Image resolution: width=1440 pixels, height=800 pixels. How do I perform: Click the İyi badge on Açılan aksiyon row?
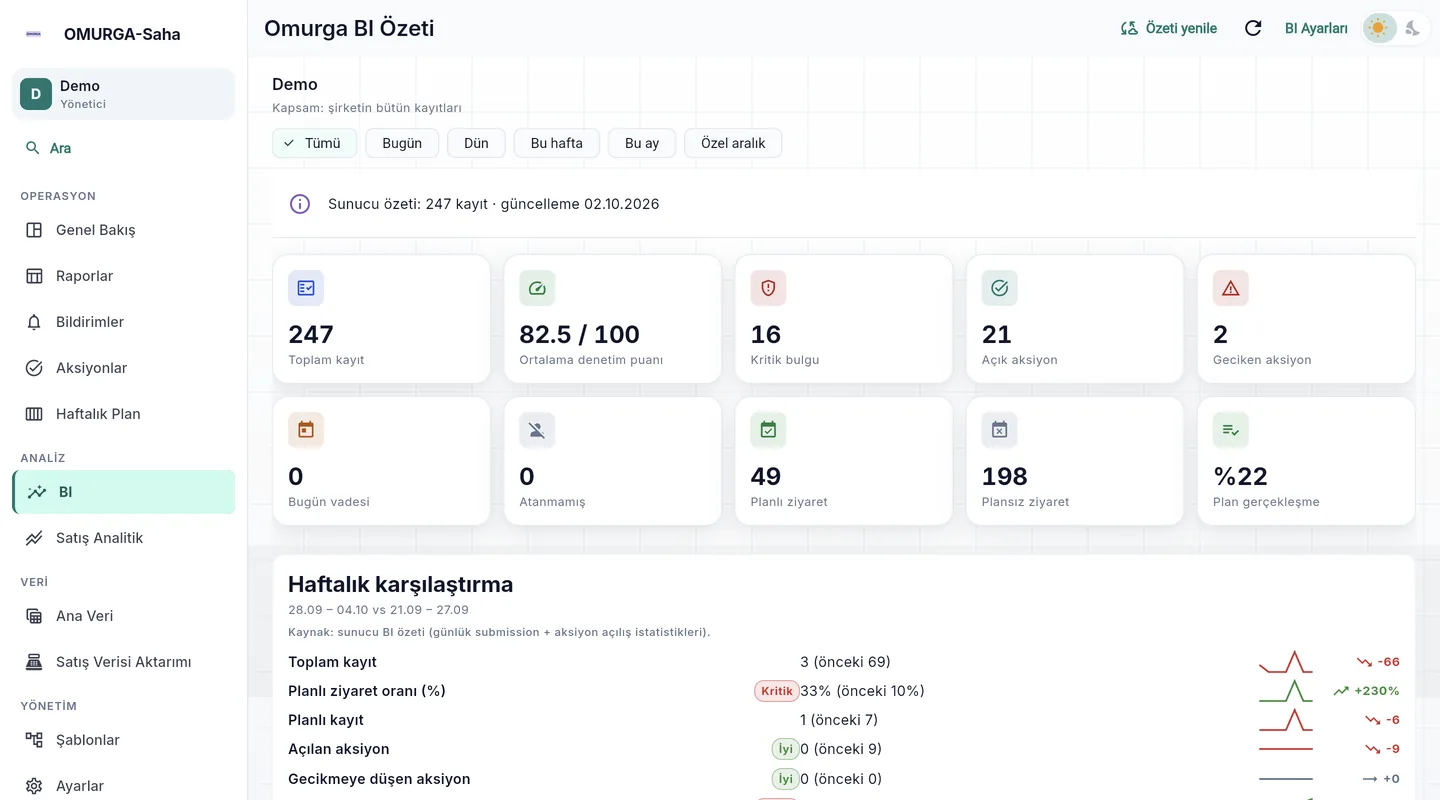click(786, 749)
